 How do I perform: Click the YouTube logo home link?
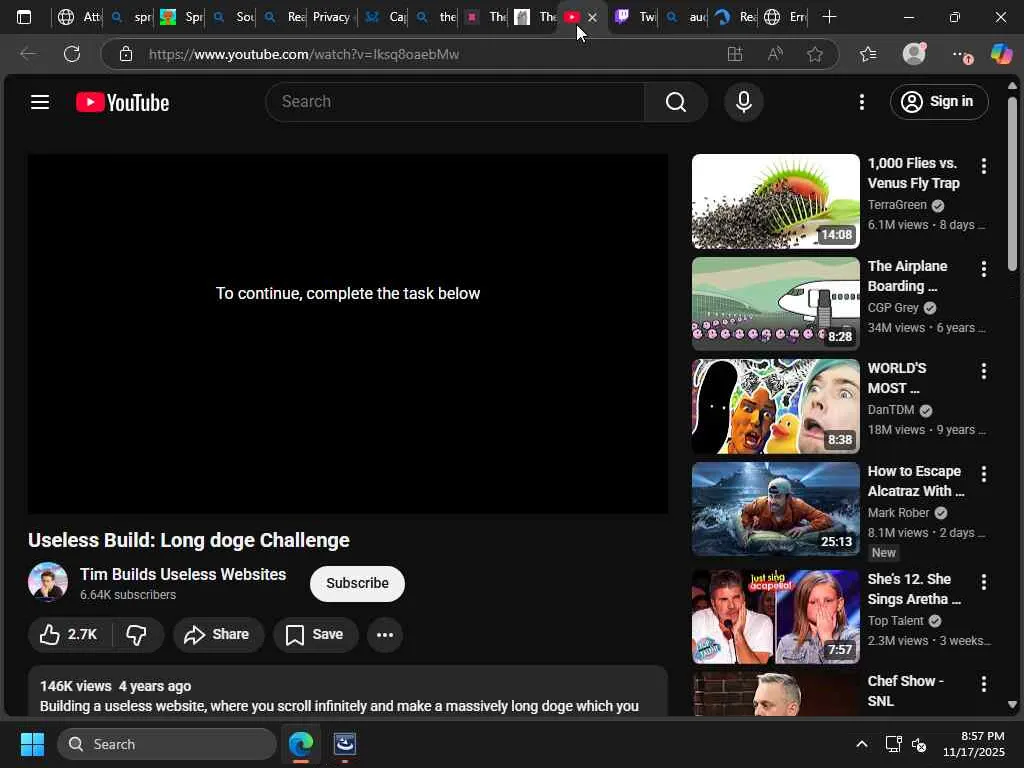click(x=122, y=102)
